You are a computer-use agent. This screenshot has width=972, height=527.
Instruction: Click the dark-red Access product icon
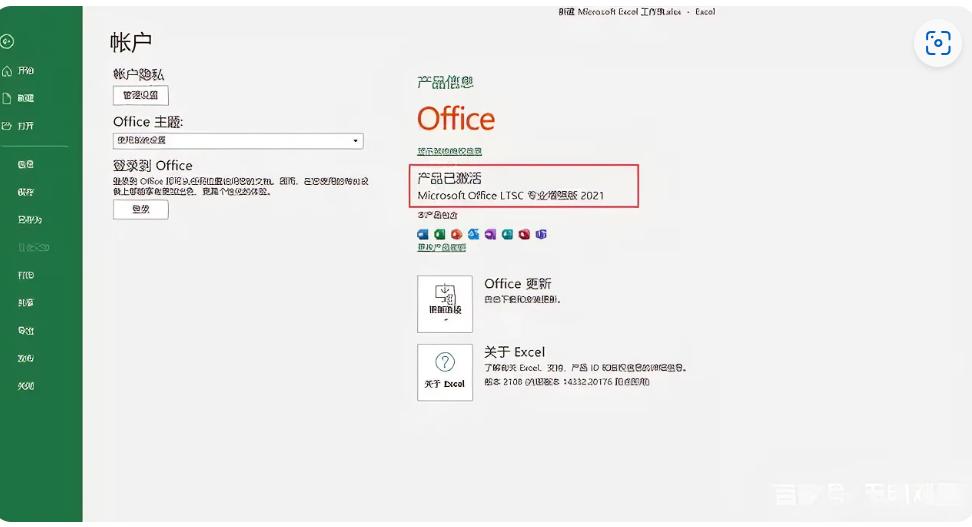click(x=524, y=234)
